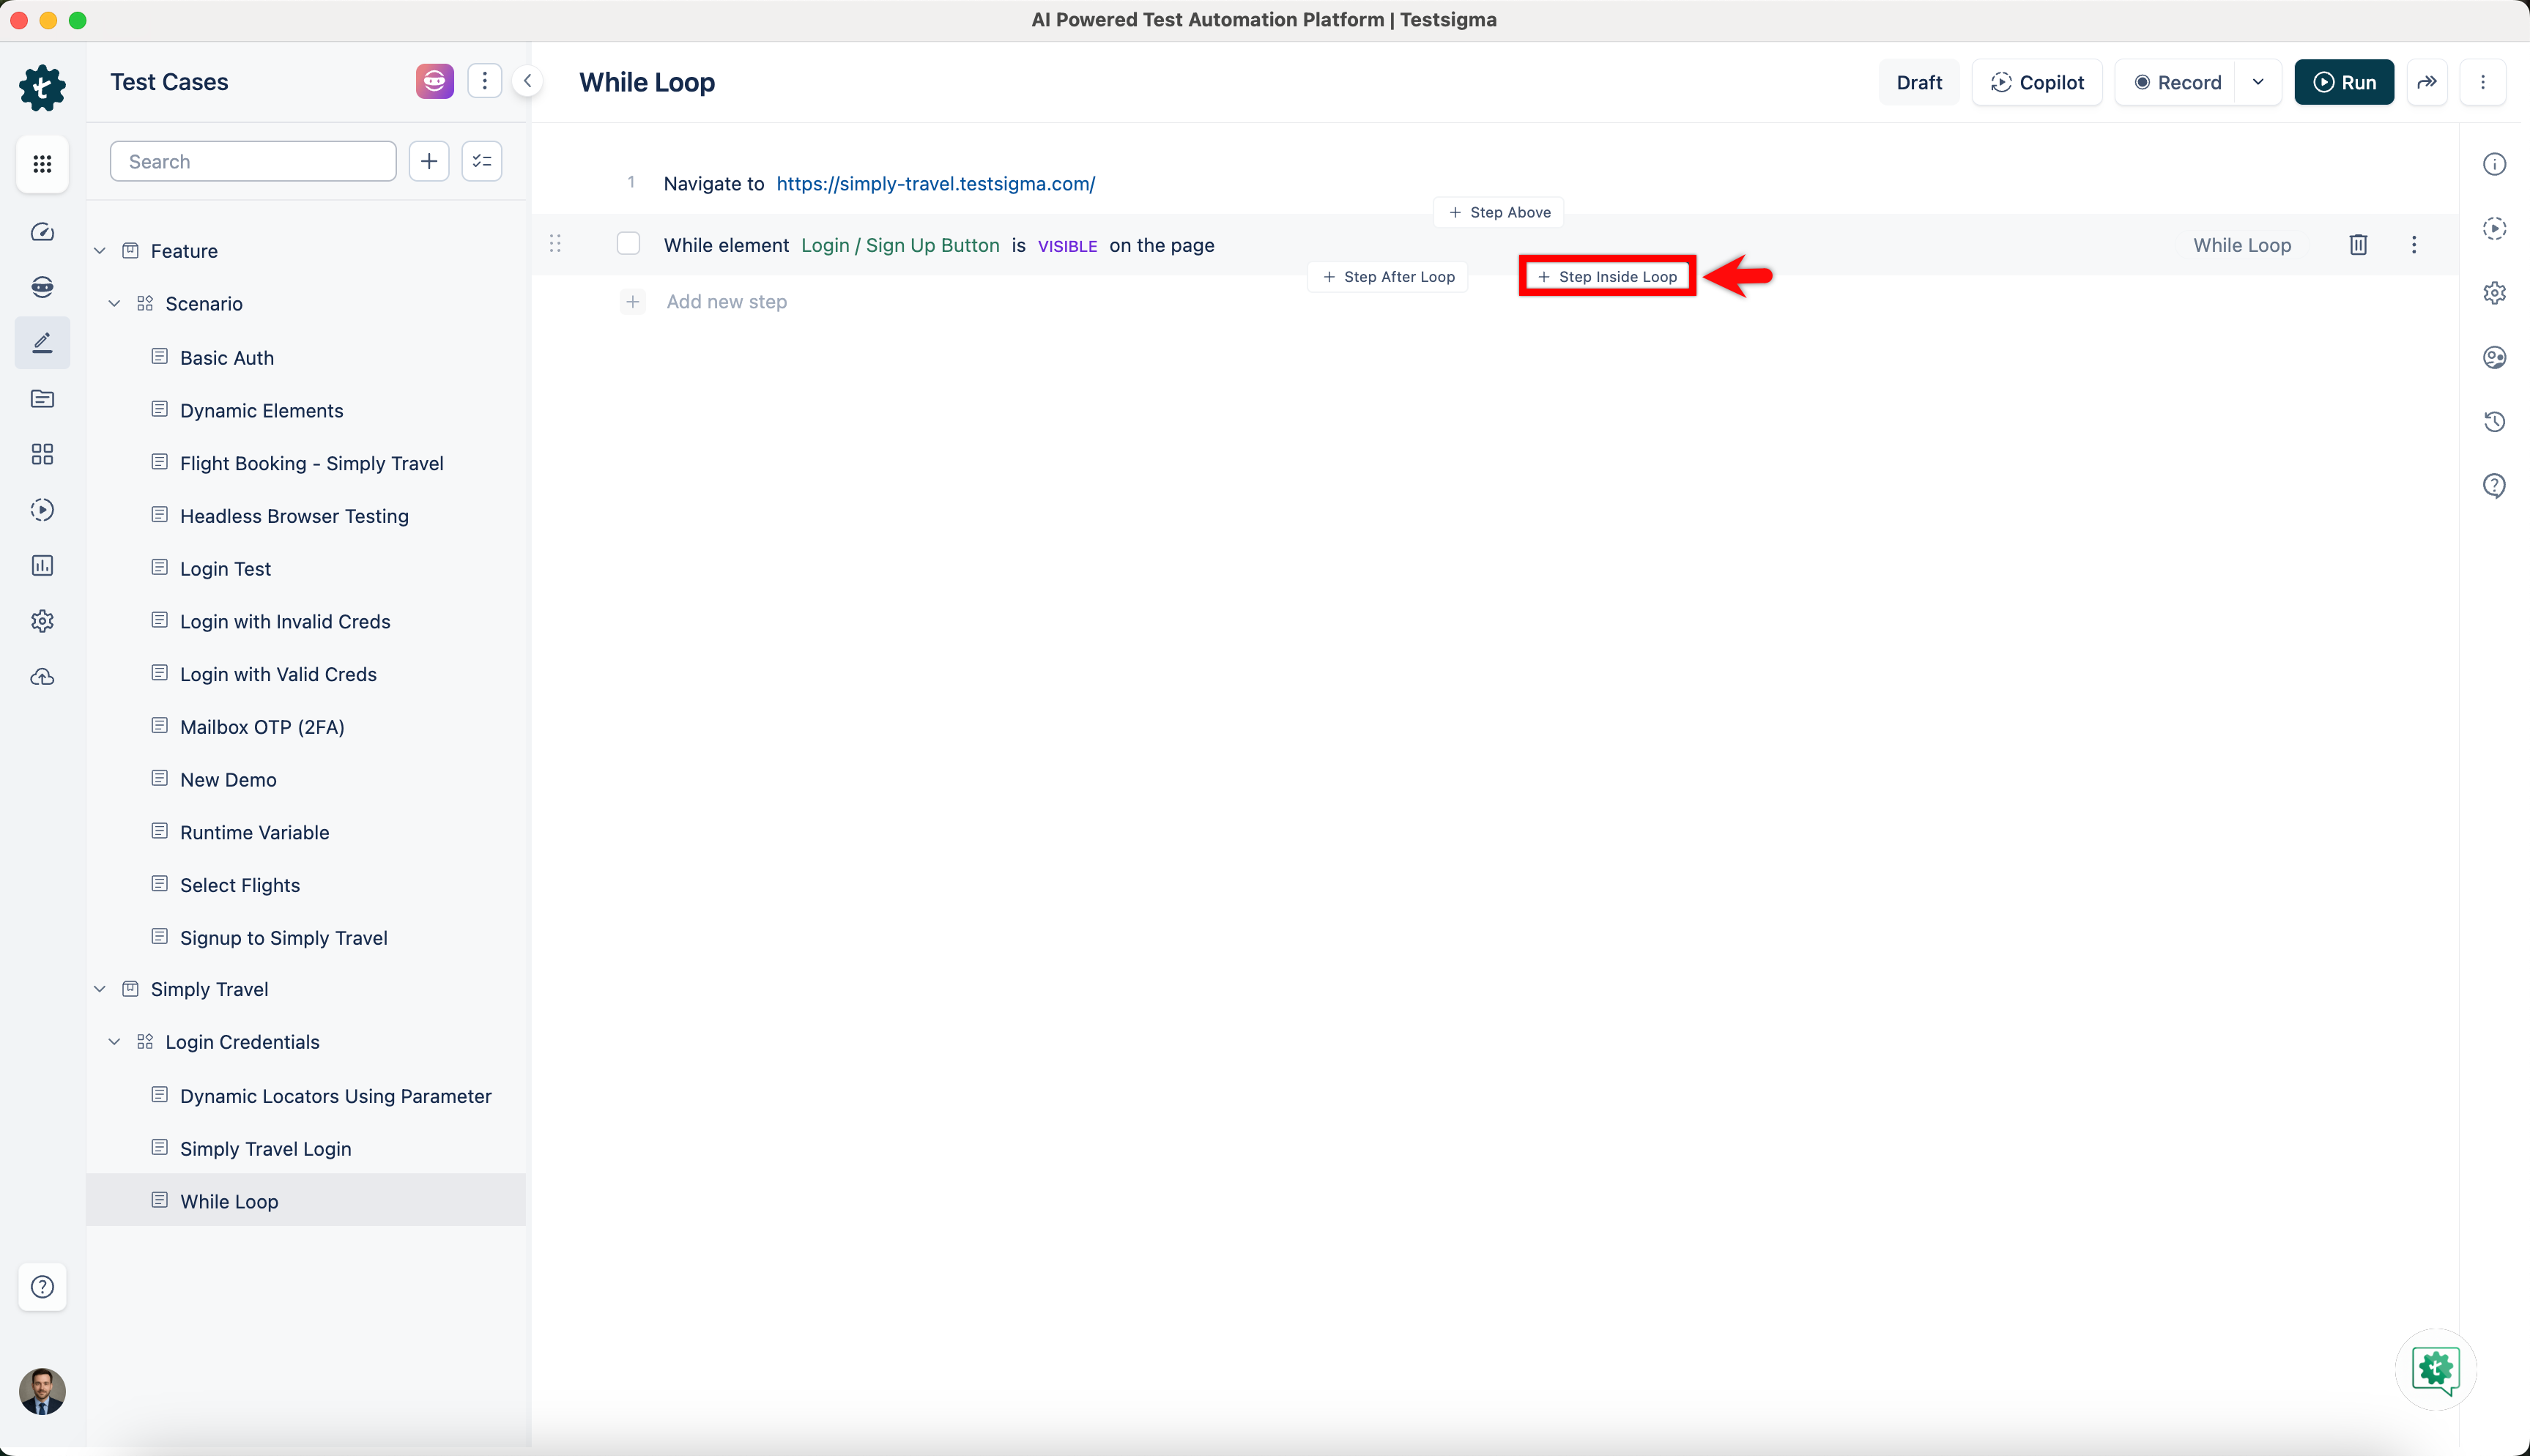Viewport: 2530px width, 1456px height.
Task: Select the Copilot robot icon in sidebar
Action: pyautogui.click(x=42, y=286)
